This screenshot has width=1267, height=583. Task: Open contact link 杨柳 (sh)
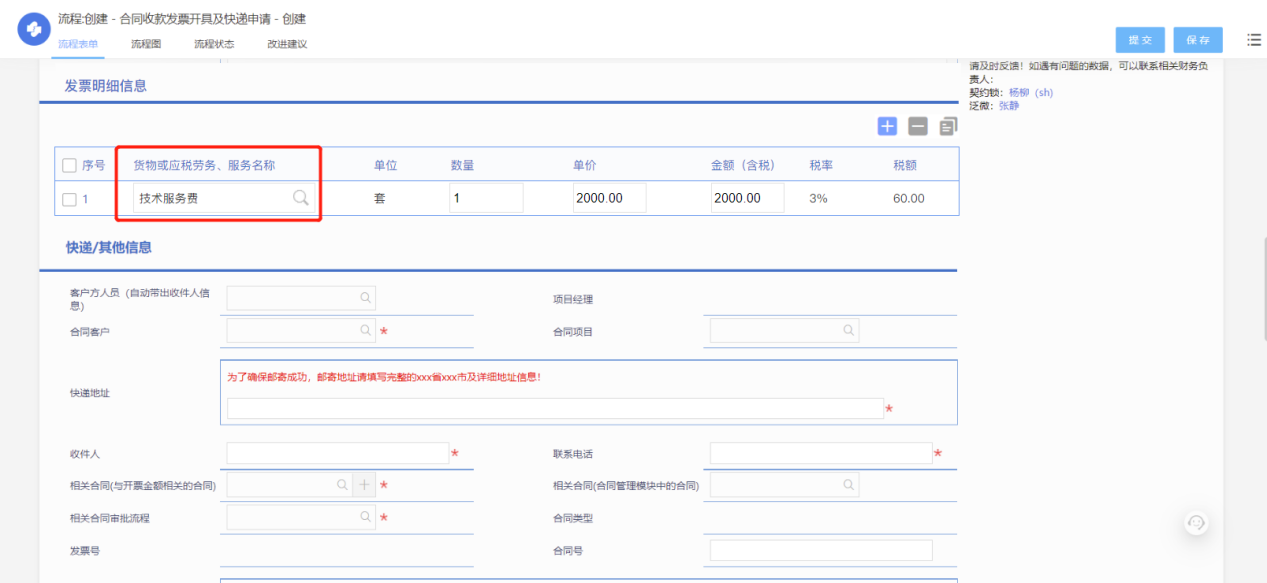1031,93
